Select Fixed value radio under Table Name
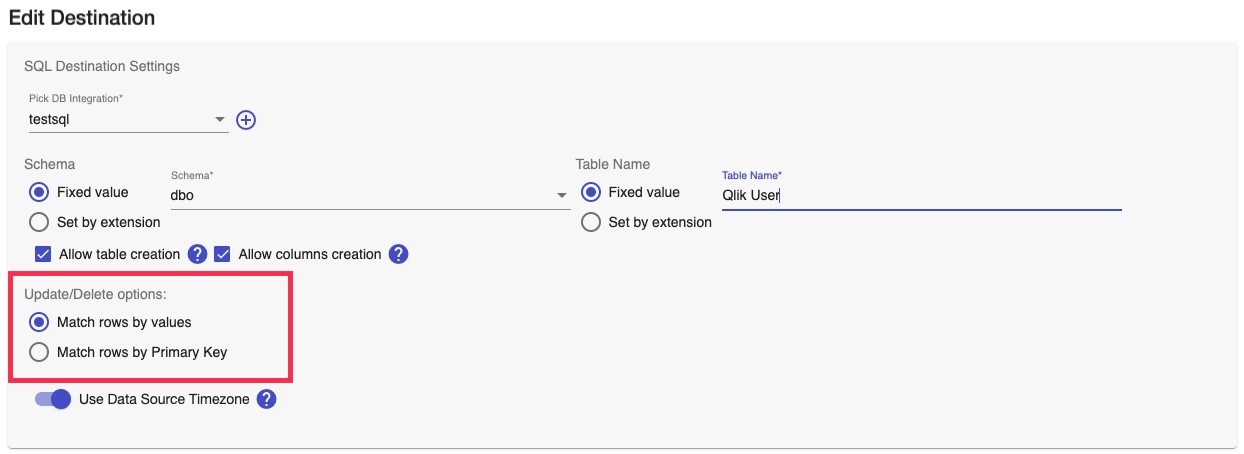 click(591, 192)
